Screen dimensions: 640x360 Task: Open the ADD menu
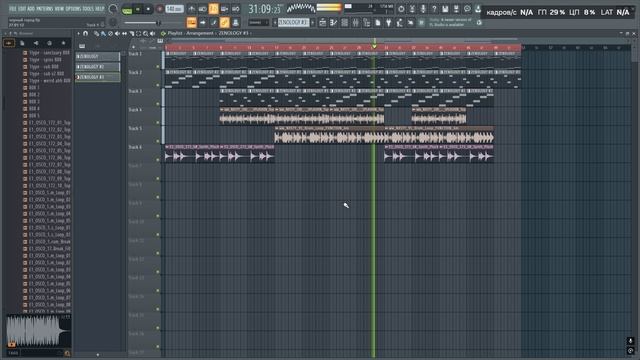click(x=31, y=9)
